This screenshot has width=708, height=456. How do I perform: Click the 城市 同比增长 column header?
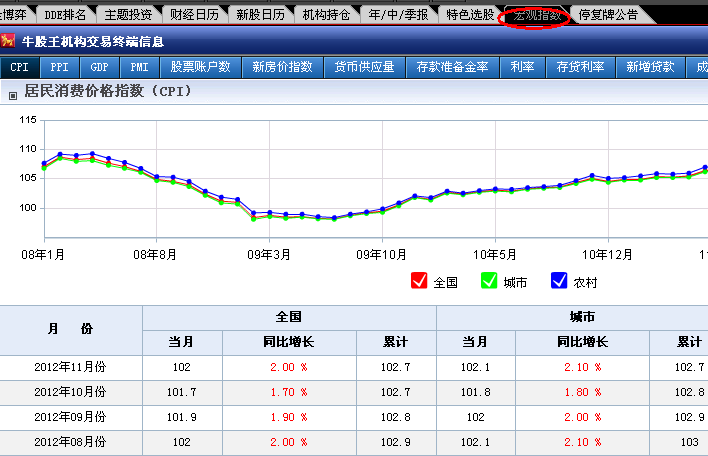tap(582, 342)
